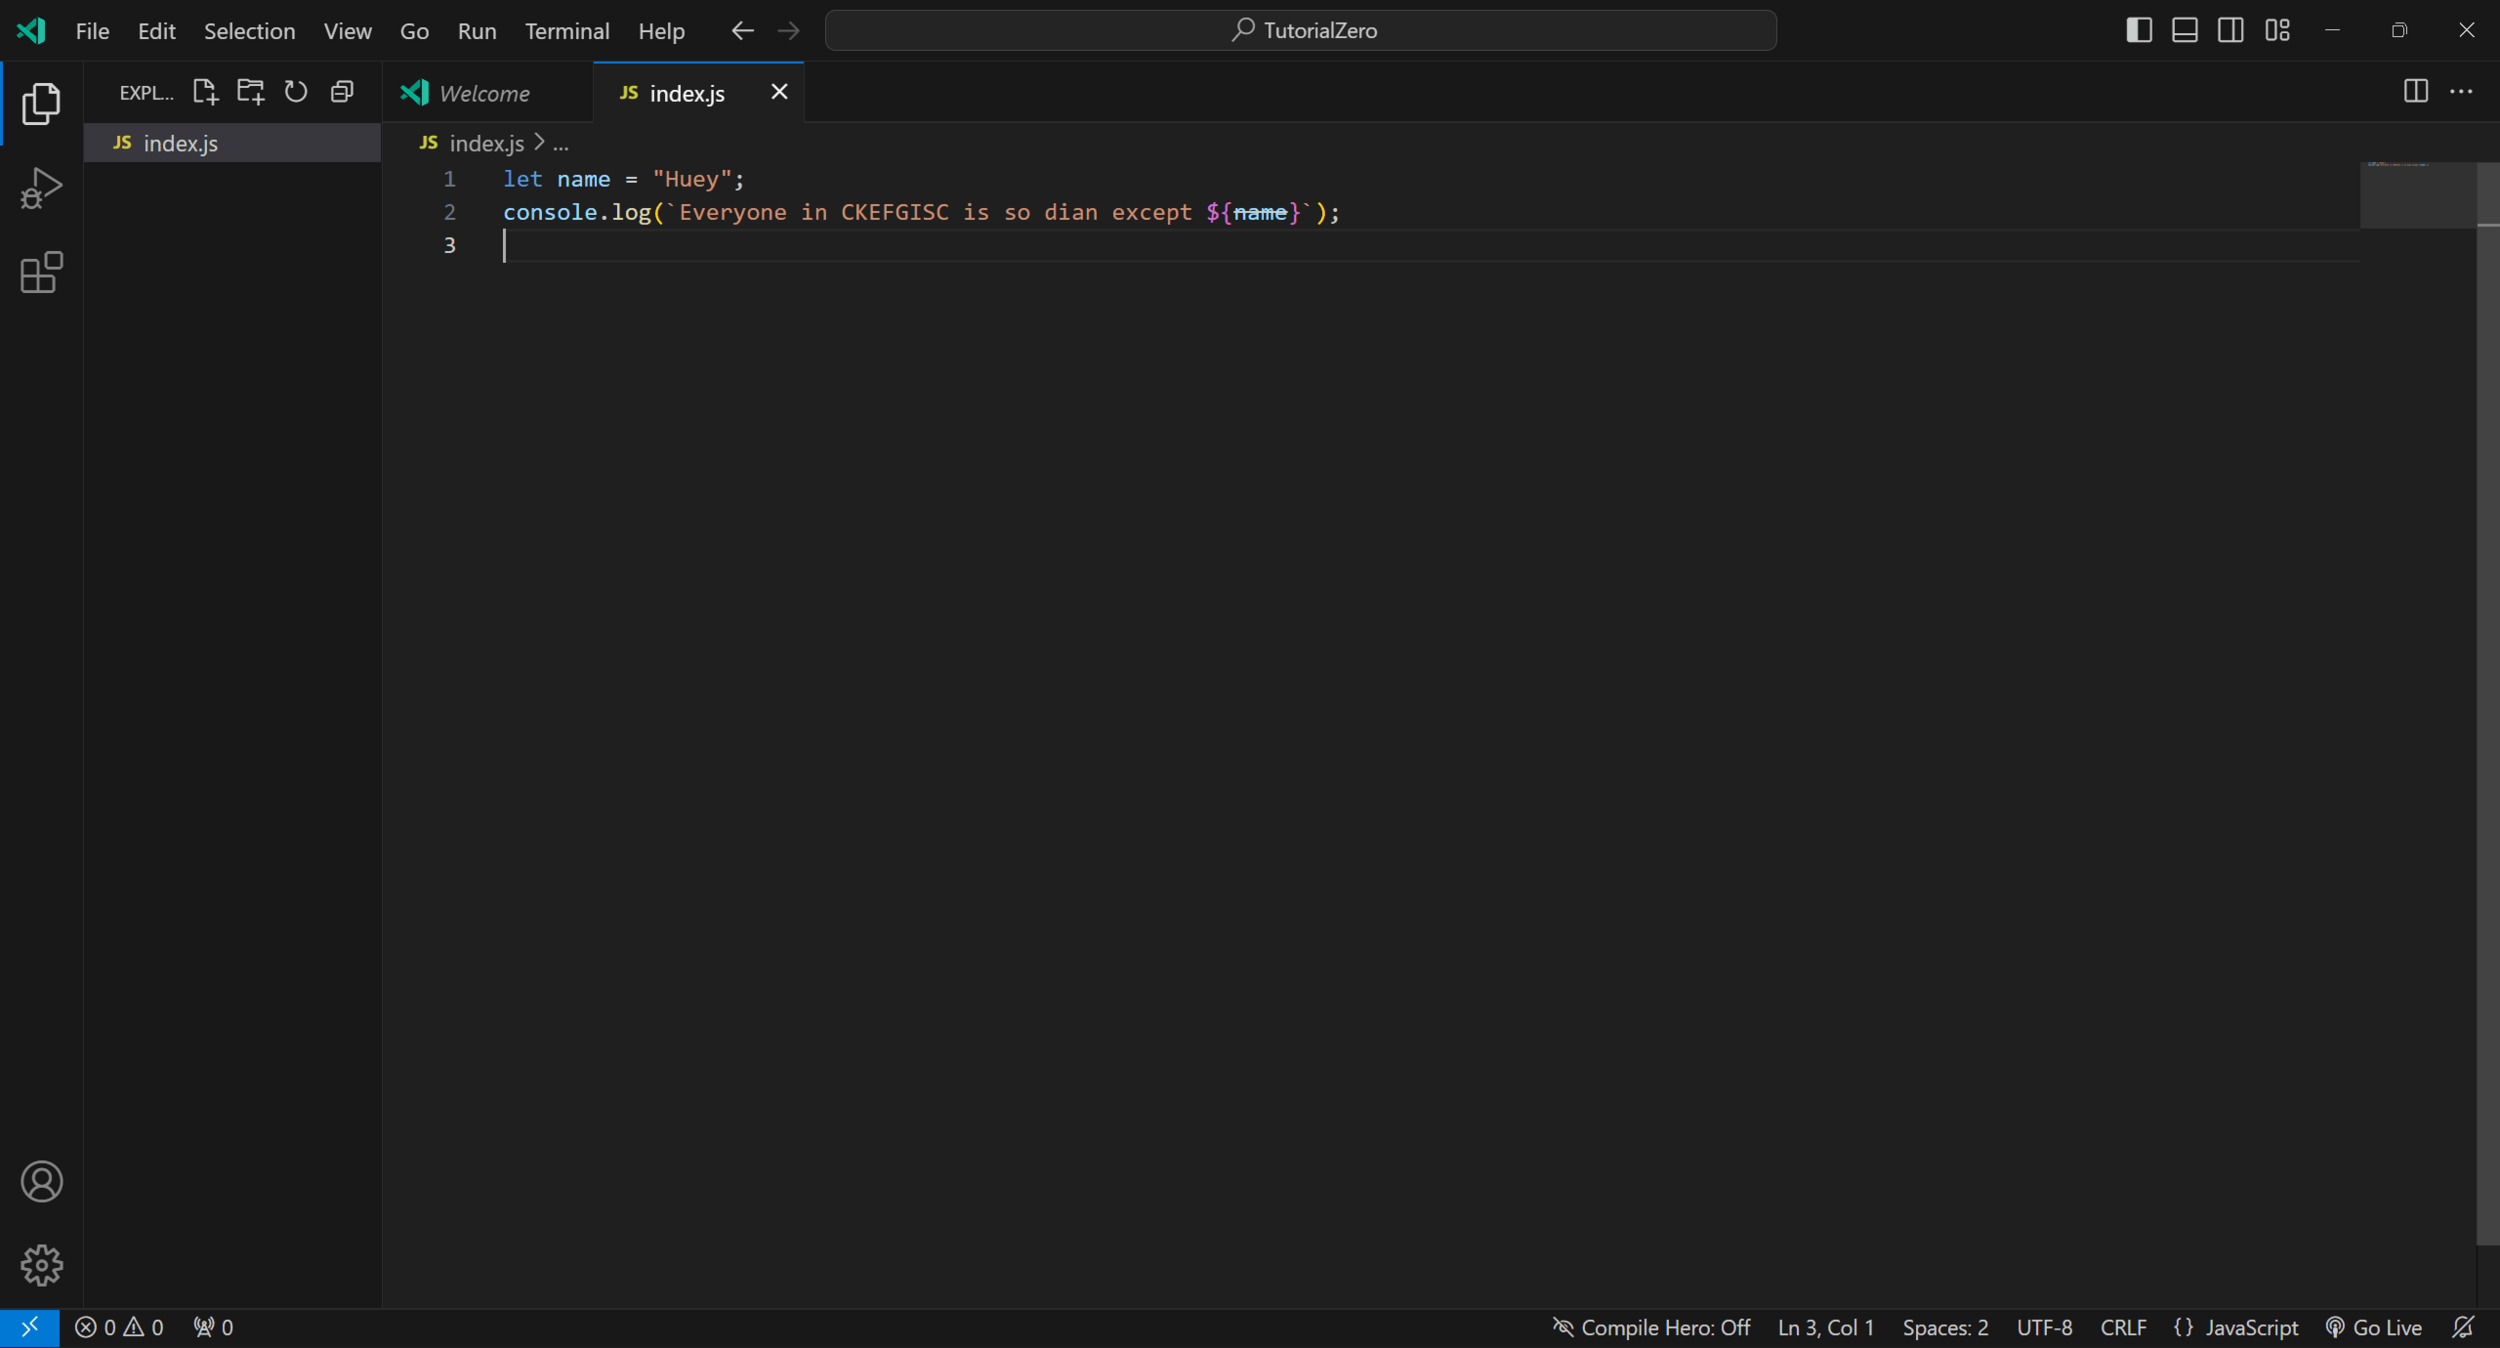Refresh the Explorer file list

296,92
